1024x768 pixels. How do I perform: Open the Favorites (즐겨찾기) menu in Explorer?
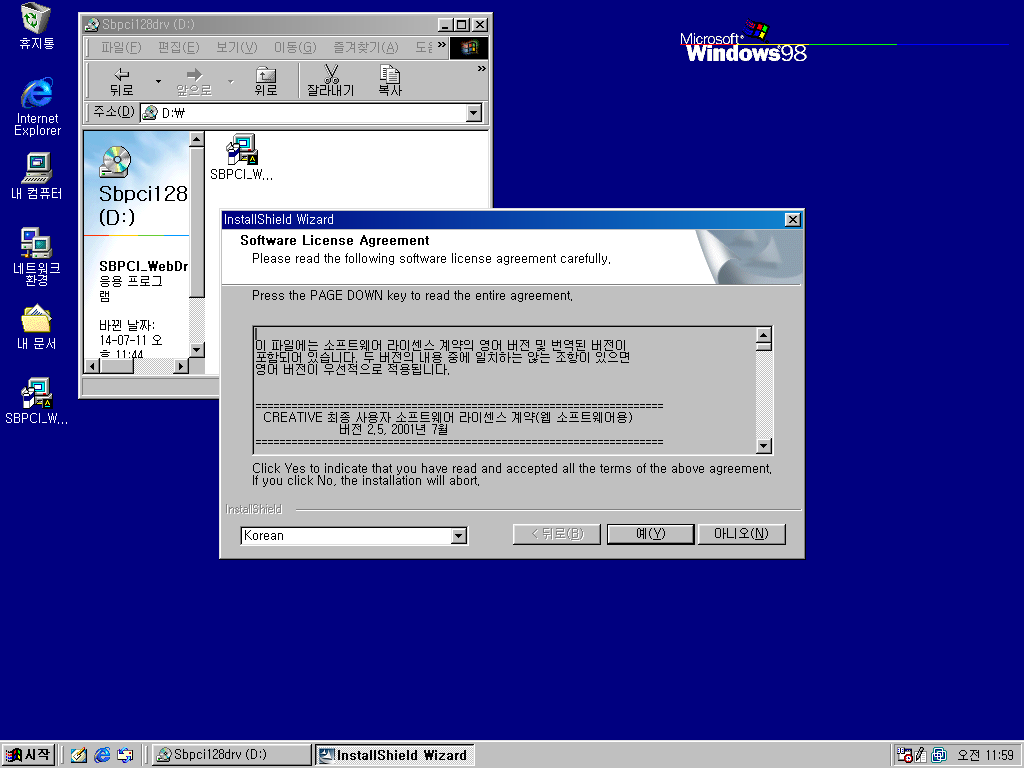tap(366, 48)
